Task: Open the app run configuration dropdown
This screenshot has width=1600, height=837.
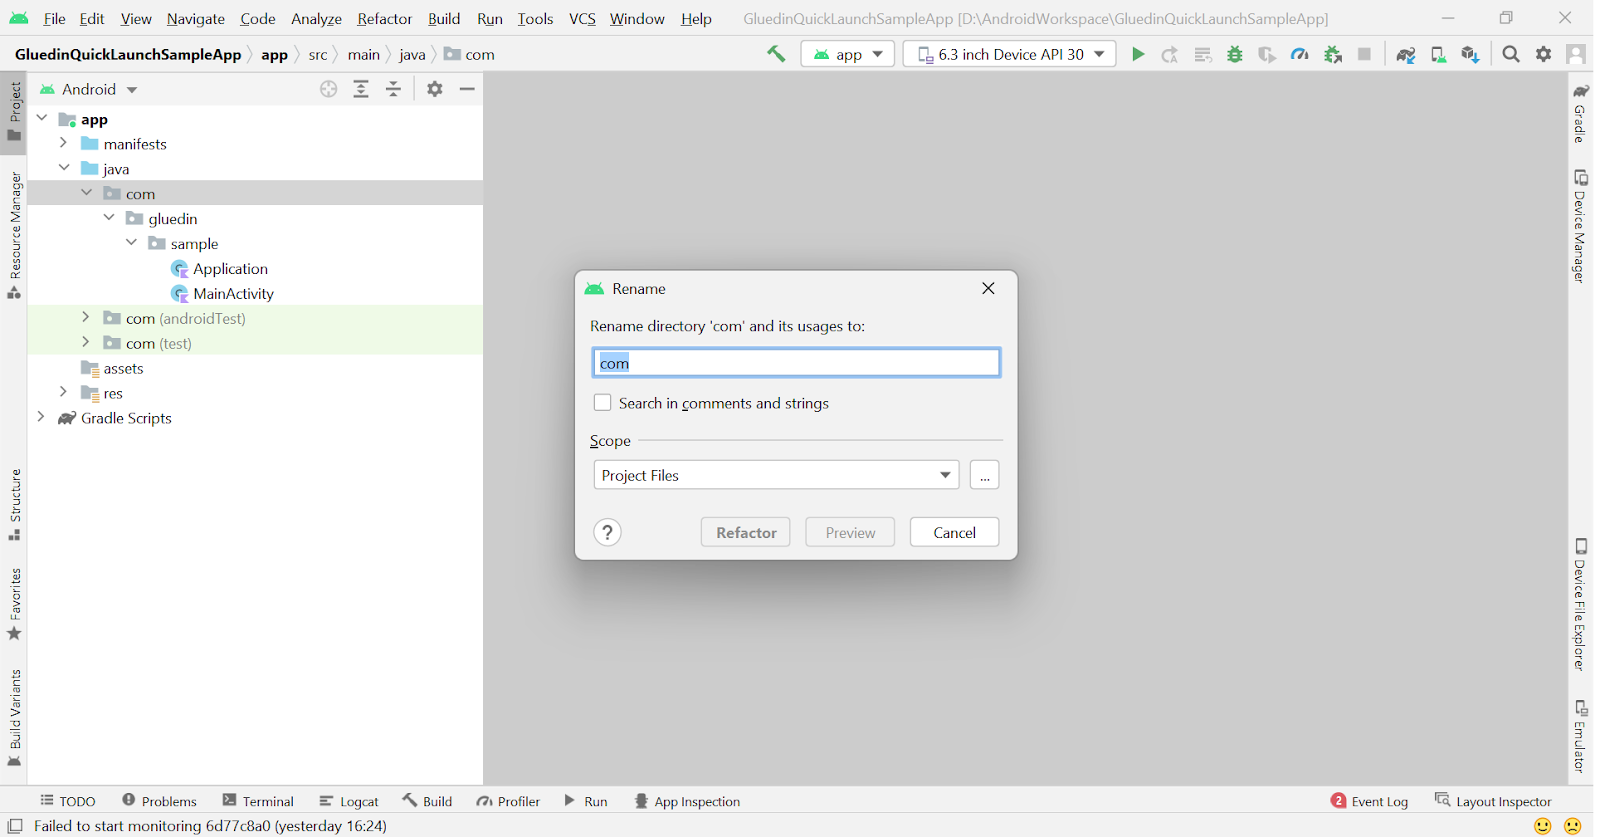Action: (x=848, y=54)
